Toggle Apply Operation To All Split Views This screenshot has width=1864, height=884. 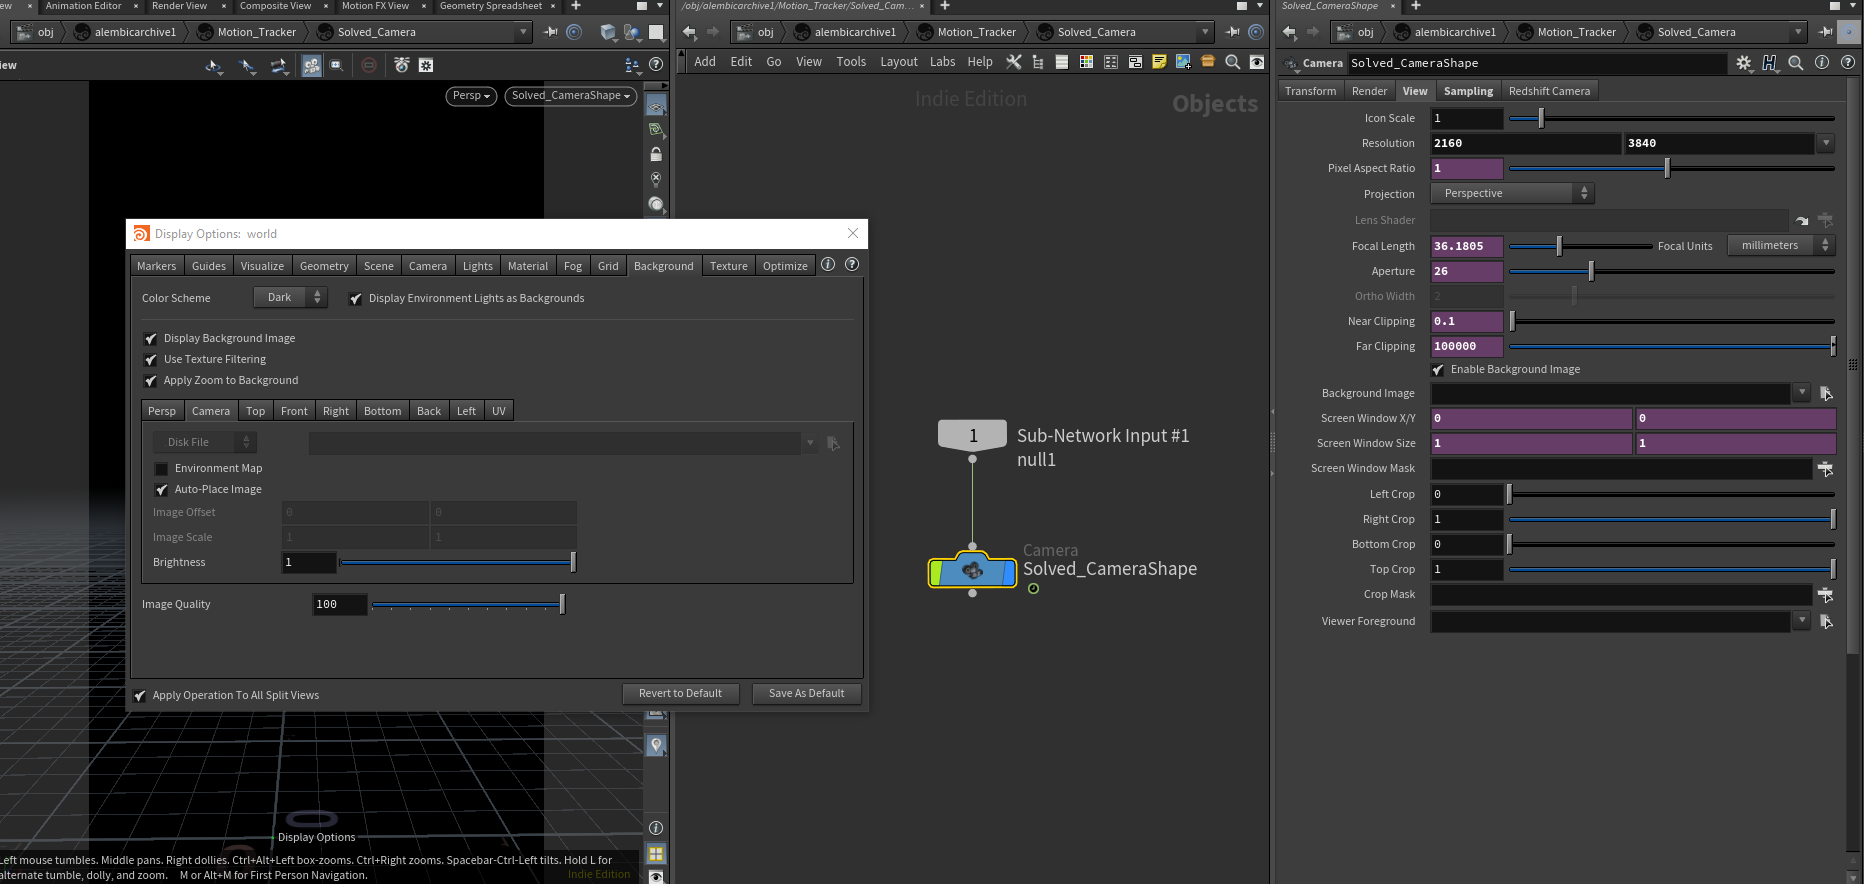coord(140,696)
